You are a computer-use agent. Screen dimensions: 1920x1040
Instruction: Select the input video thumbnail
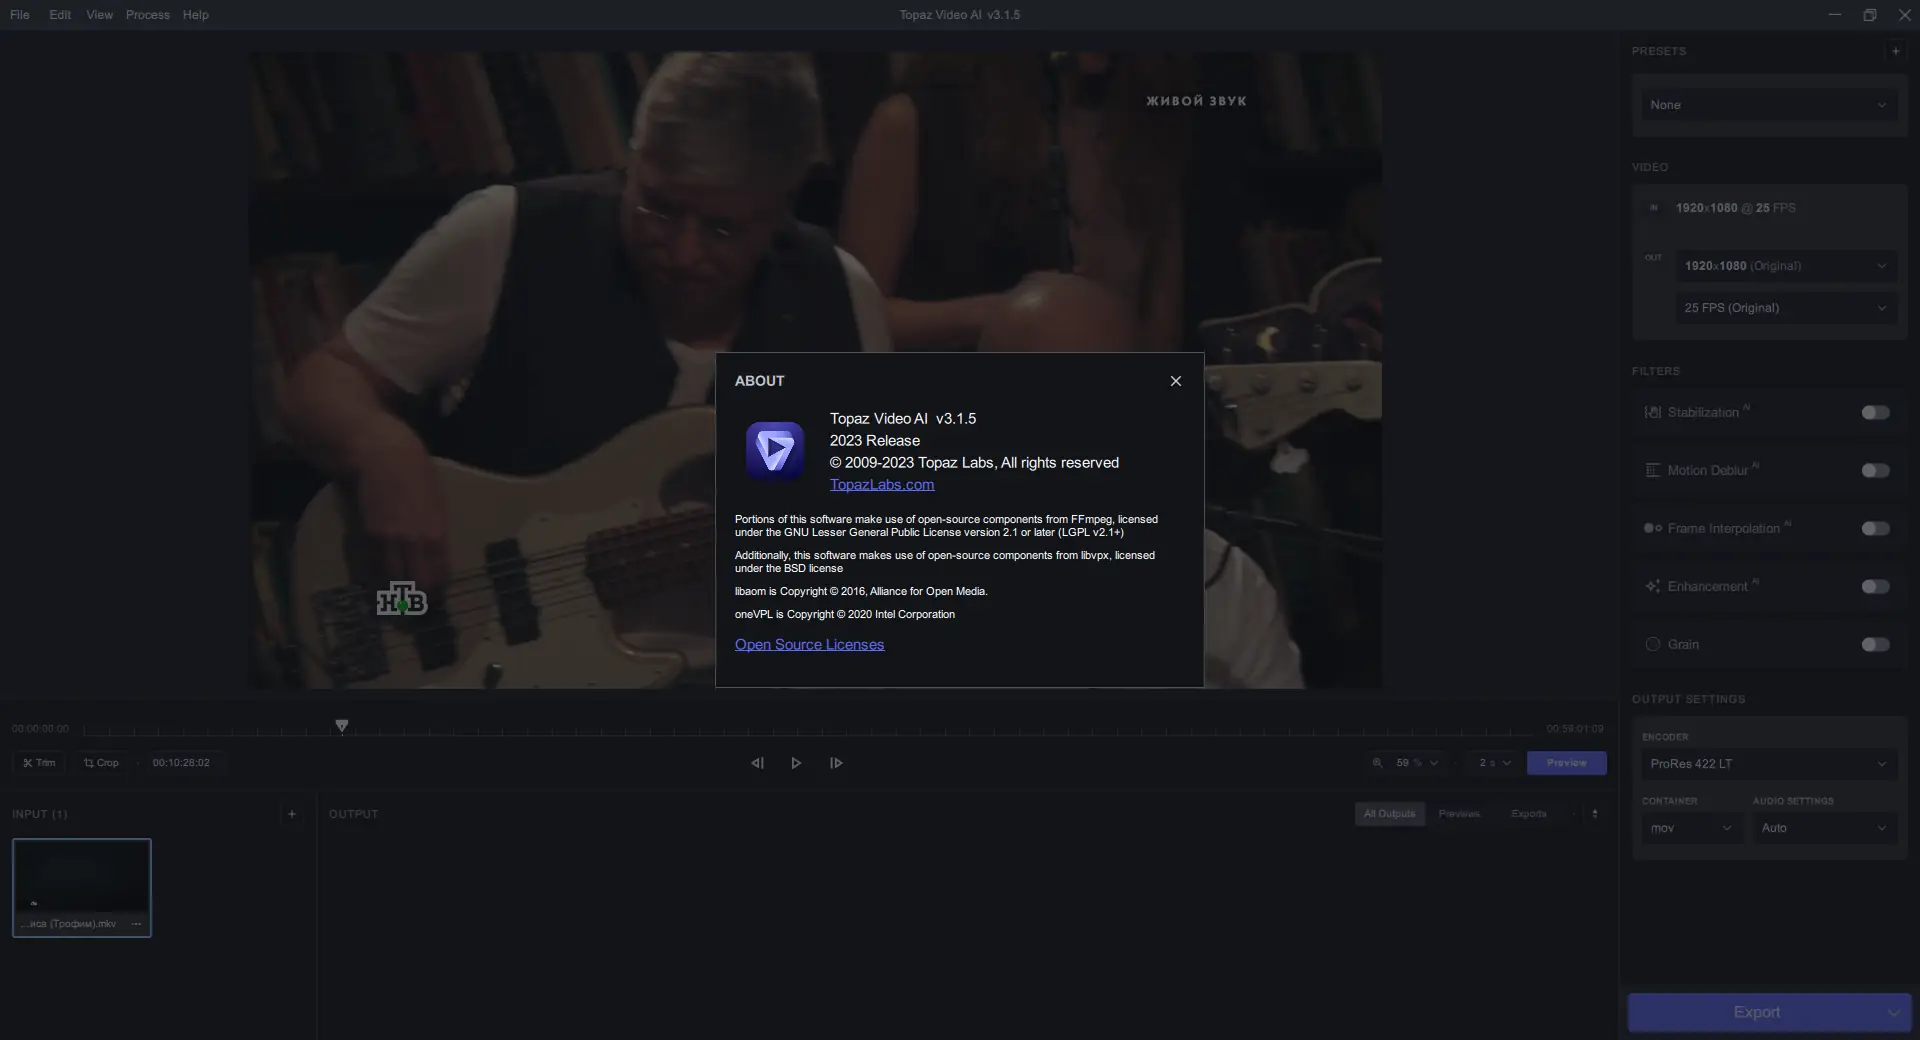pos(82,888)
